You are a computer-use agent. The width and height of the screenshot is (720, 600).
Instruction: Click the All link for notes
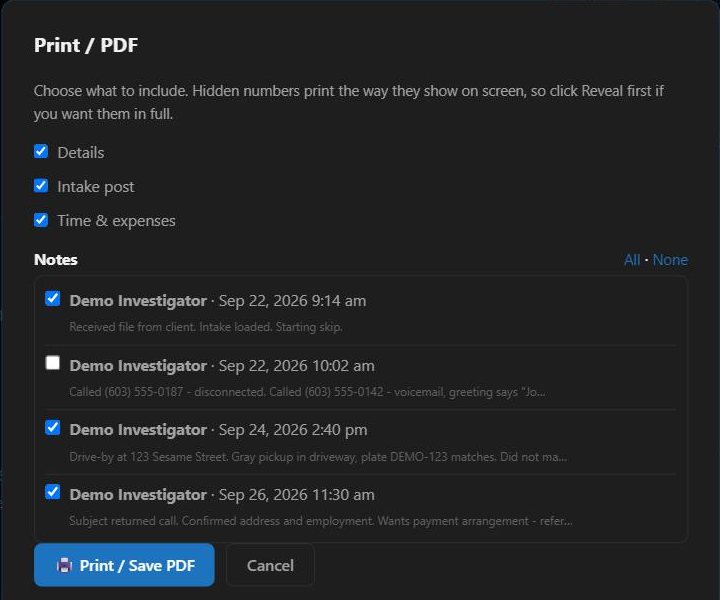tap(632, 260)
